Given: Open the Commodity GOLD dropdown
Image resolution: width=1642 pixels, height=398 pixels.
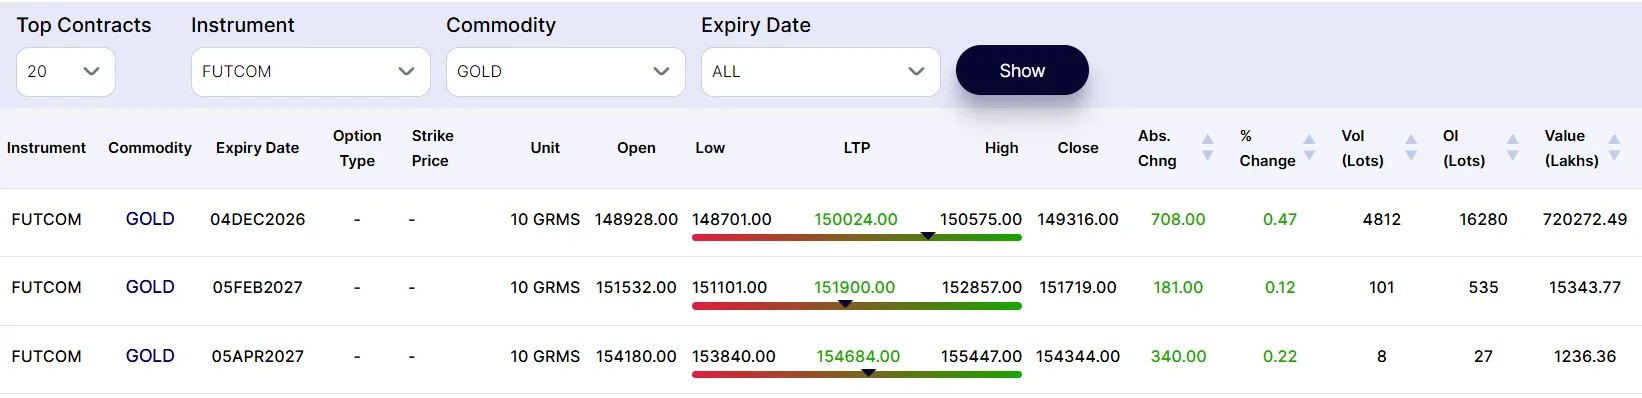Looking at the screenshot, I should (x=566, y=72).
